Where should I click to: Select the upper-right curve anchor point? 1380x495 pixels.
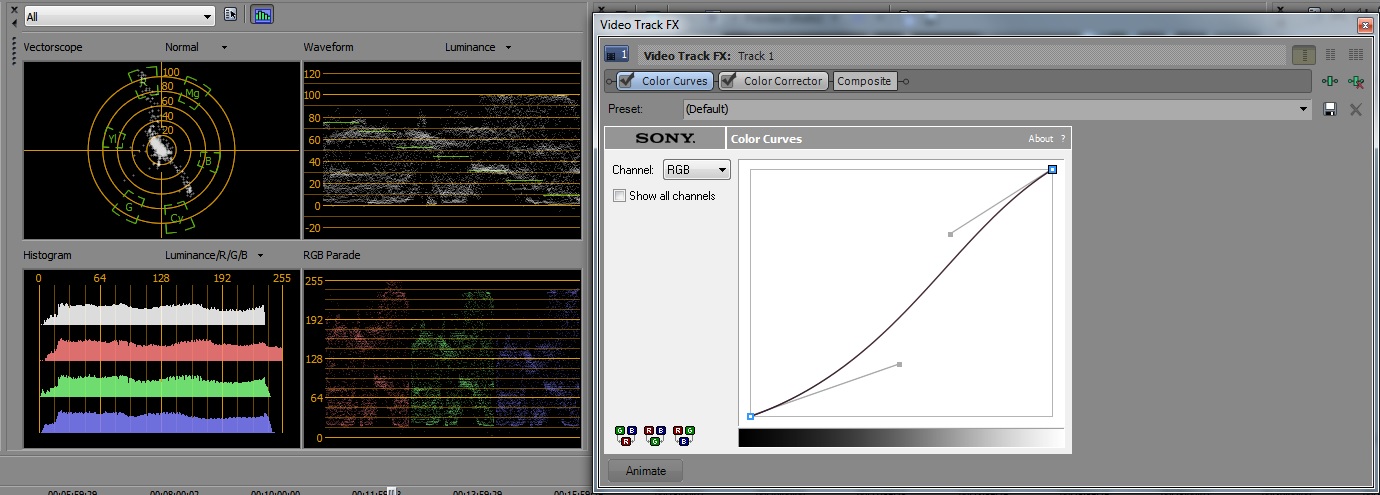click(x=1052, y=170)
